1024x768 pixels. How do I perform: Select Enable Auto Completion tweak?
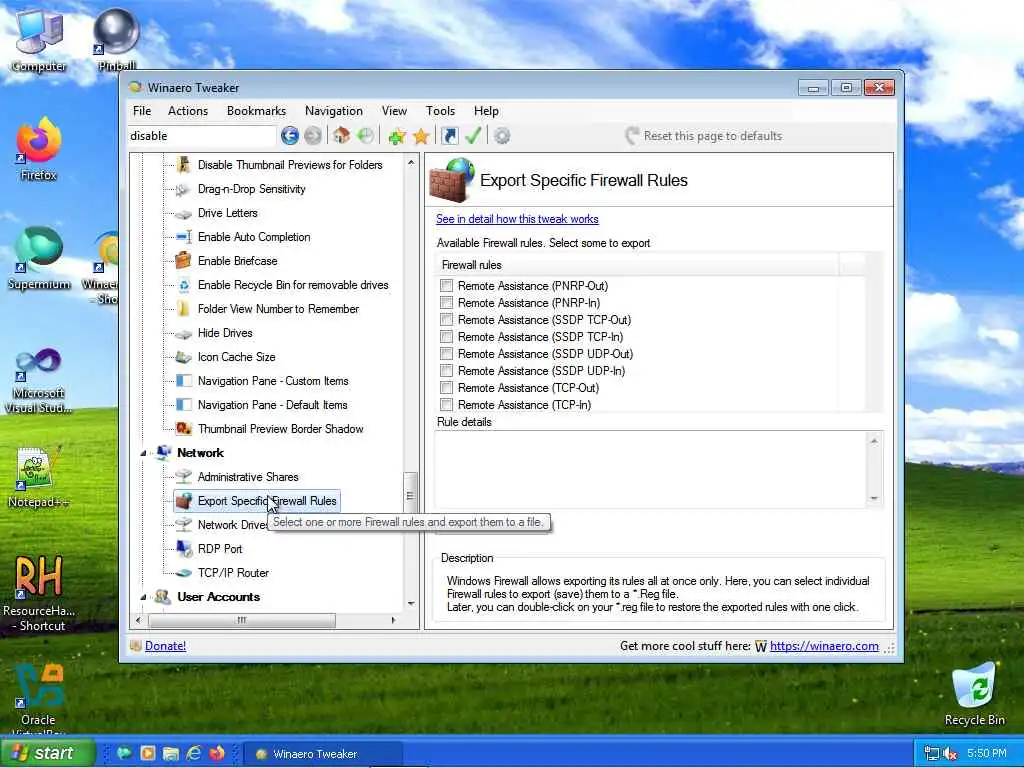(253, 237)
